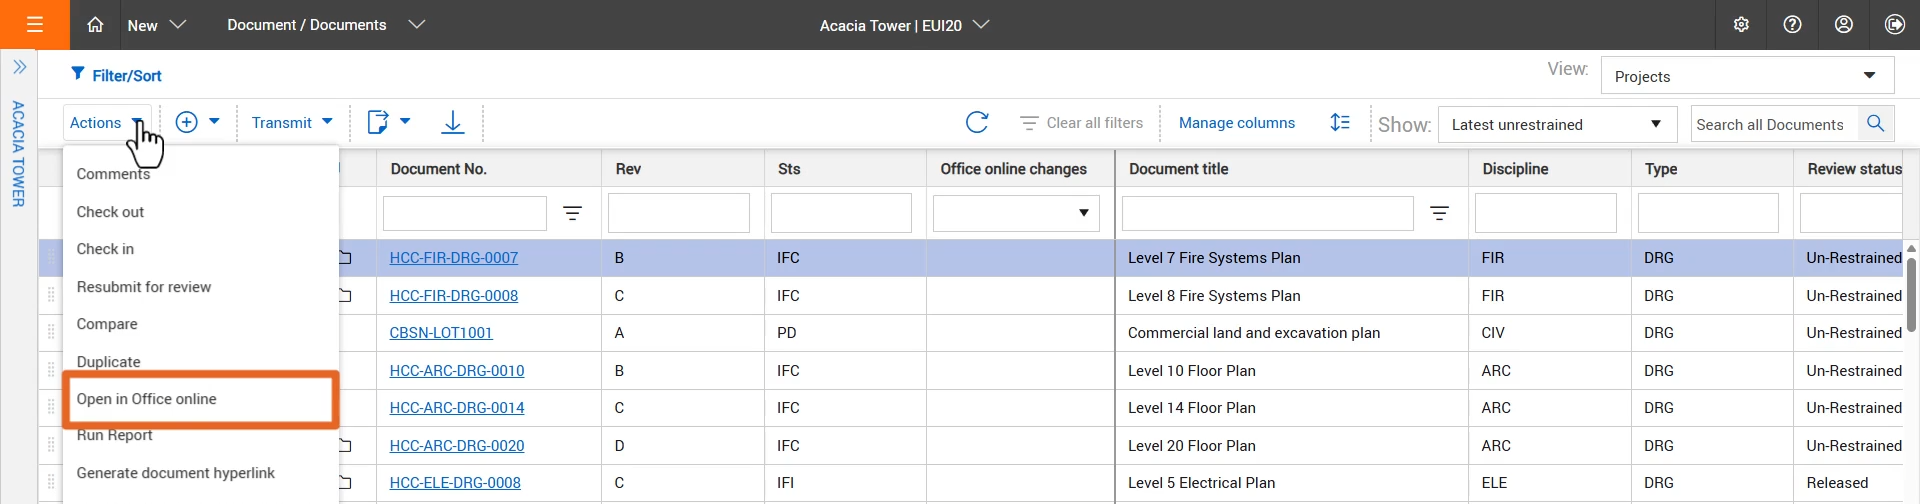Expand Document / Documents dropdown
1920x504 pixels.
pyautogui.click(x=326, y=25)
